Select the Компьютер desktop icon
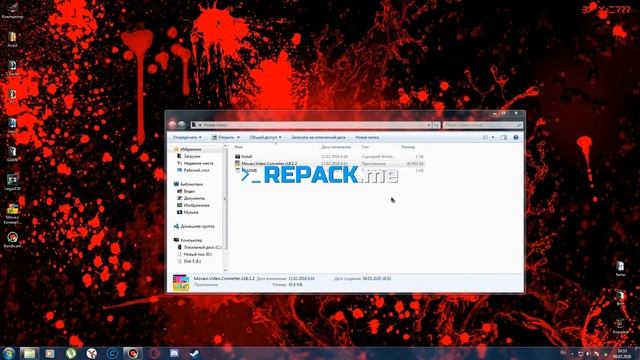This screenshot has height=360, width=640. (12, 11)
